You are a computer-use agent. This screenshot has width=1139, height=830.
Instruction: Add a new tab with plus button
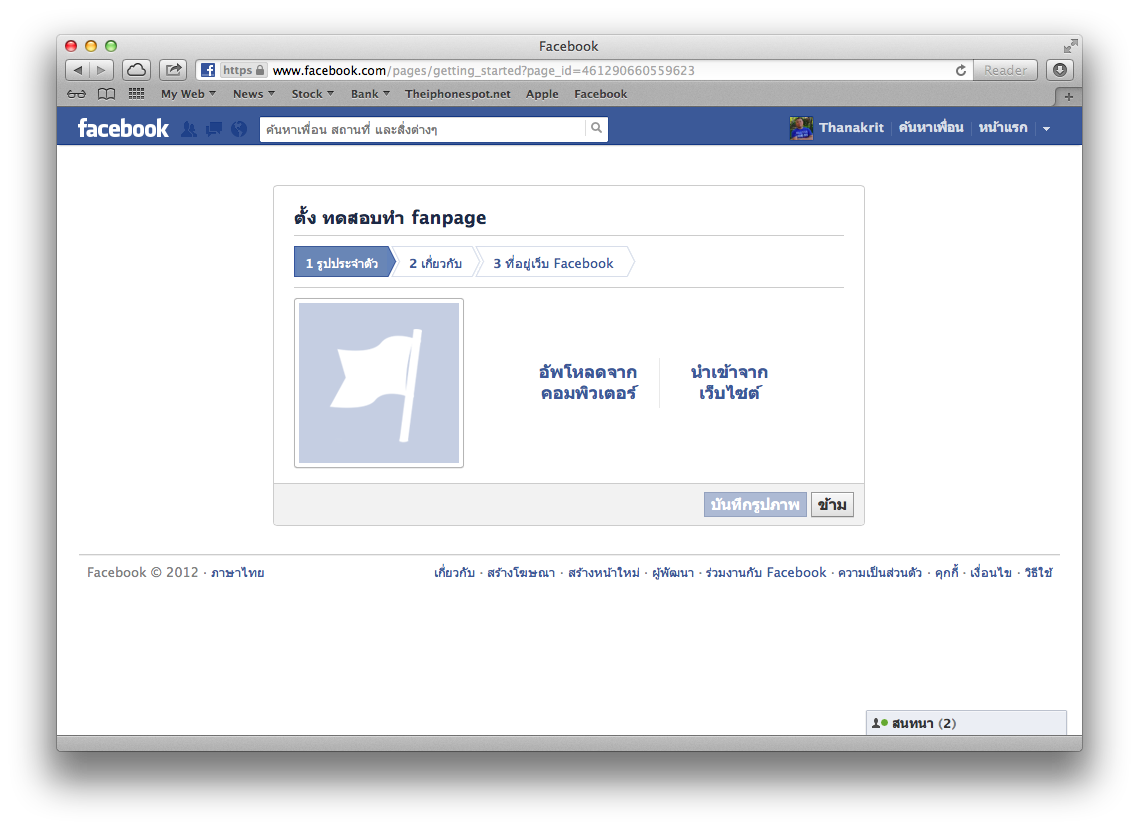coord(1068,97)
